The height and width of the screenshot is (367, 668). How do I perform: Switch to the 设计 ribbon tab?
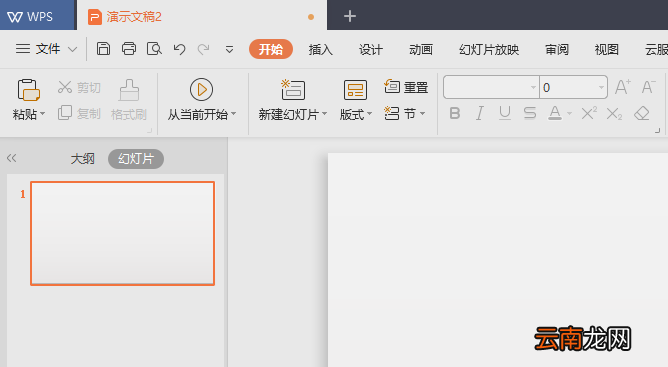pyautogui.click(x=371, y=49)
